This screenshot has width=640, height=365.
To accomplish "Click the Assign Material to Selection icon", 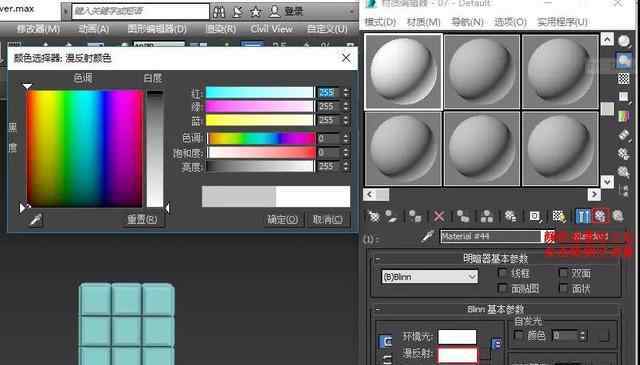I will click(x=415, y=216).
